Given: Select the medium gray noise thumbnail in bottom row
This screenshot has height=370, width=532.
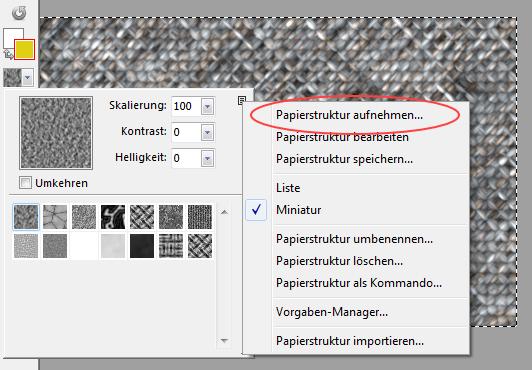Looking at the screenshot, I should click(55, 246).
